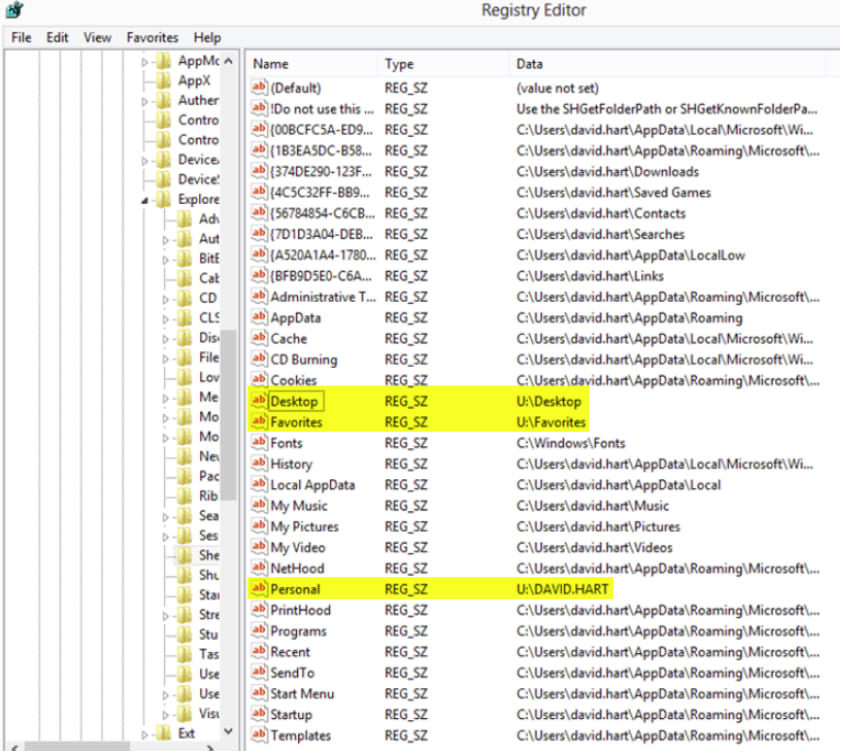The width and height of the screenshot is (843, 755).
Task: Click the string icon beside Favorites value
Action: [x=259, y=422]
